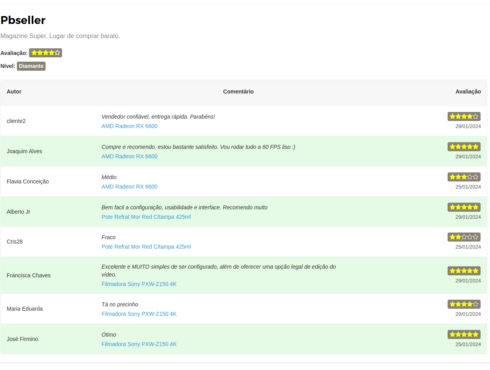Click Francisca Chaves' five-star rating badge

click(464, 271)
